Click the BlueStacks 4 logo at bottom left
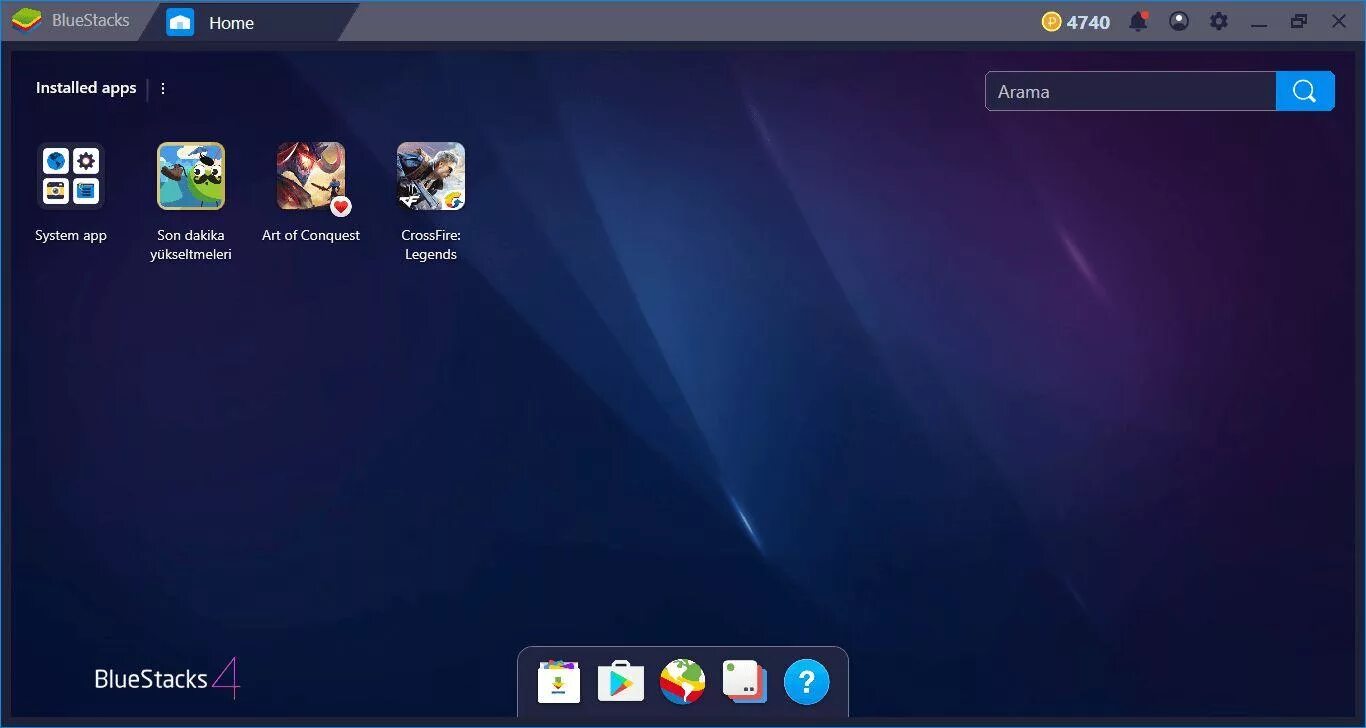This screenshot has height=728, width=1366. coord(165,678)
